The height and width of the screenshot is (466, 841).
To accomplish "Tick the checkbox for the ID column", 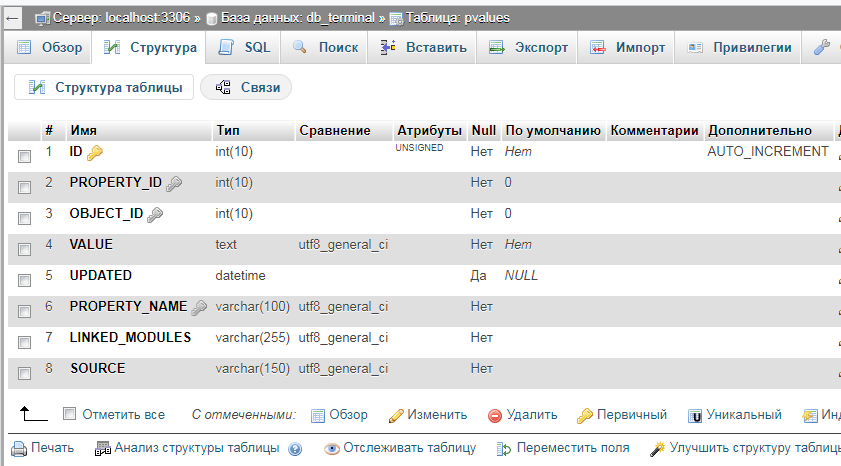I will point(24,155).
